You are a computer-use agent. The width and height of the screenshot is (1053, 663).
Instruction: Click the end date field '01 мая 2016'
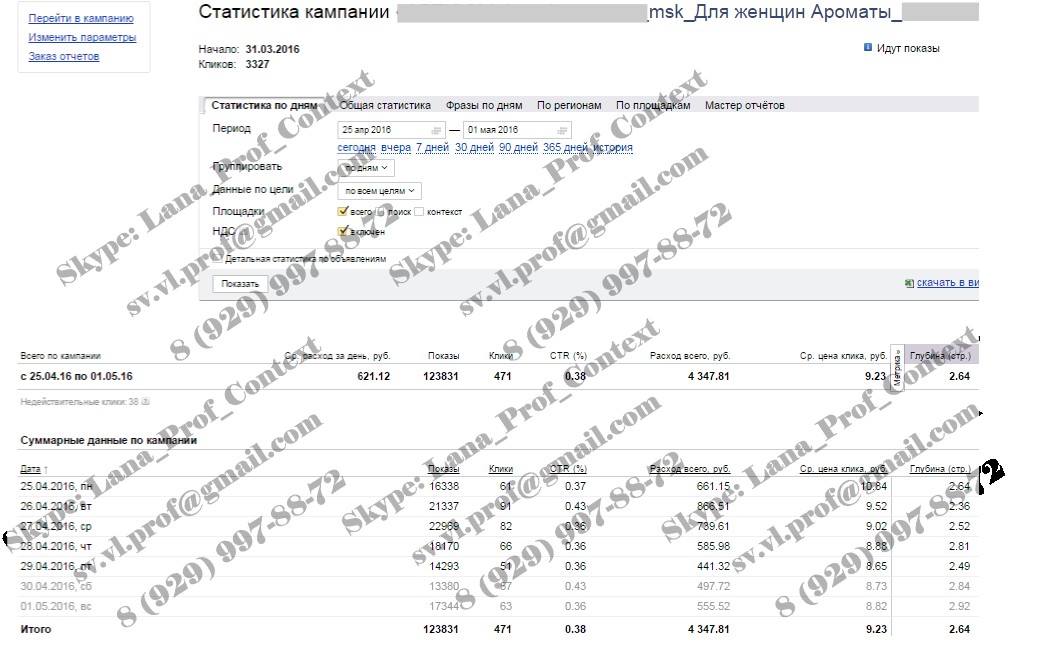point(517,130)
